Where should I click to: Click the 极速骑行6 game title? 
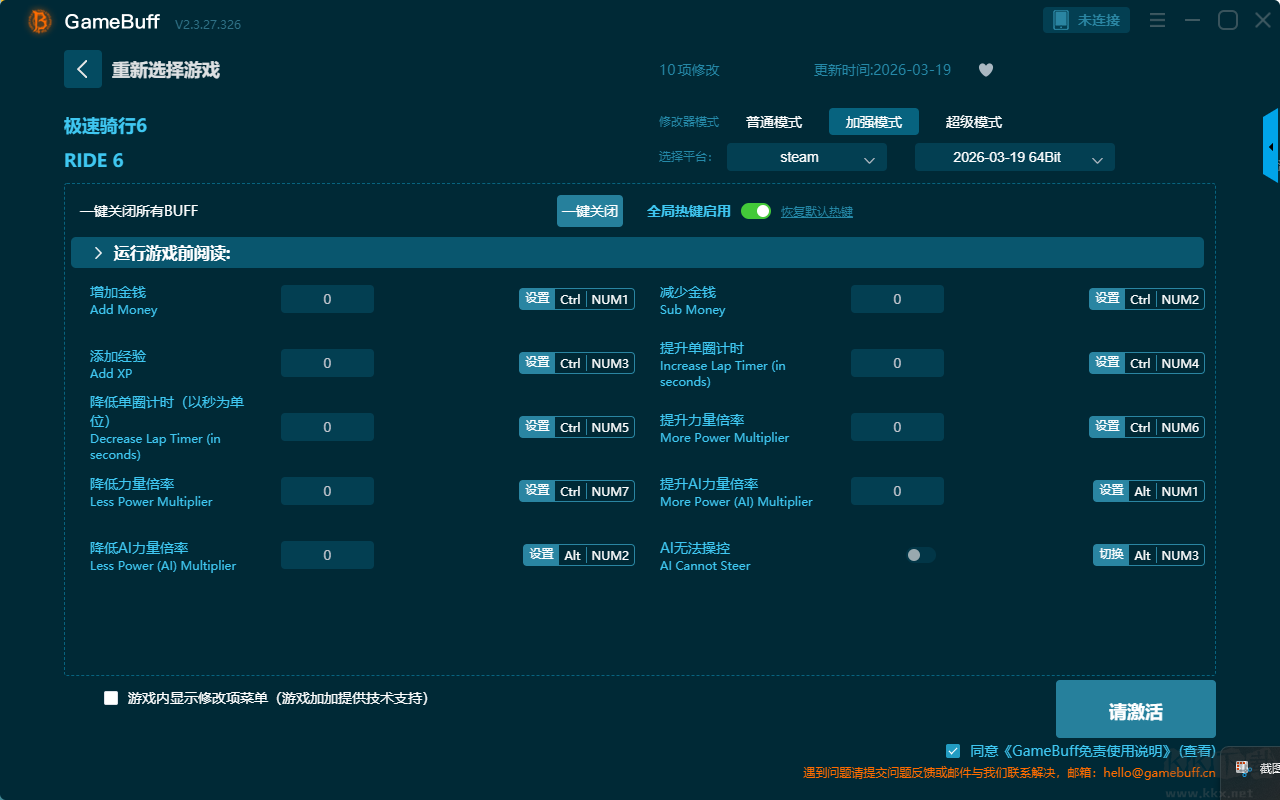pos(106,126)
